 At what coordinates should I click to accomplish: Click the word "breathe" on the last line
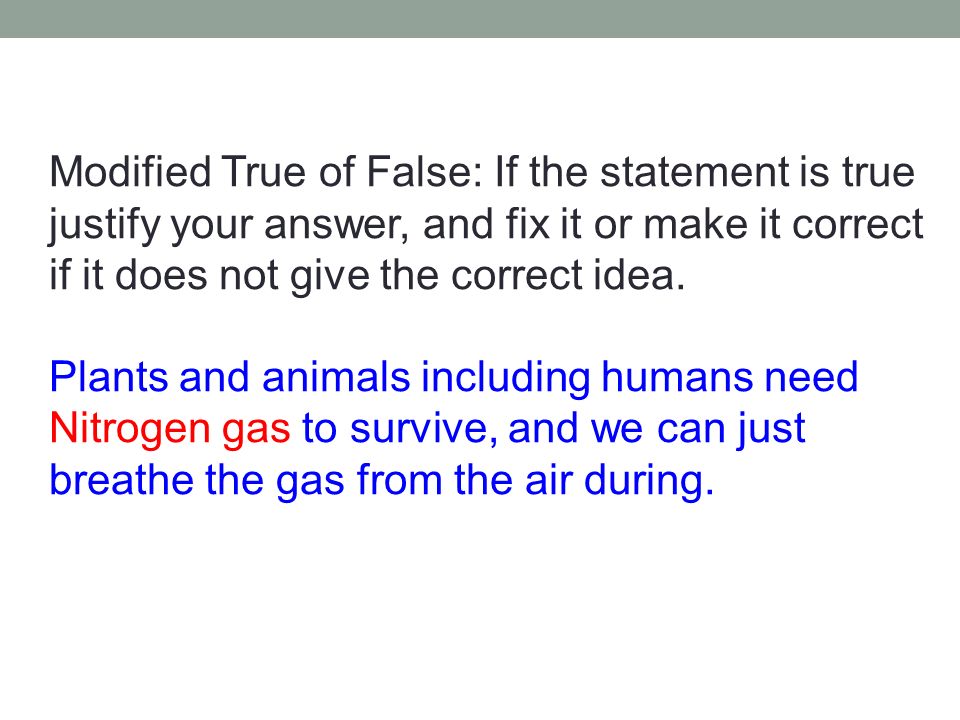pyautogui.click(x=121, y=479)
